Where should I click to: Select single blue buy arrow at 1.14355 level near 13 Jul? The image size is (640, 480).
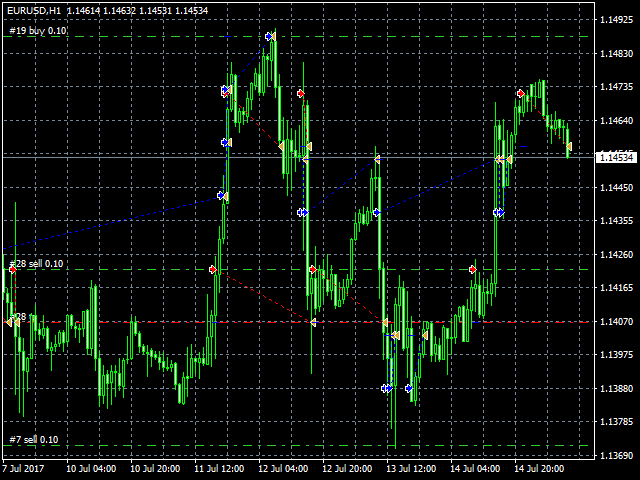pyautogui.click(x=377, y=212)
